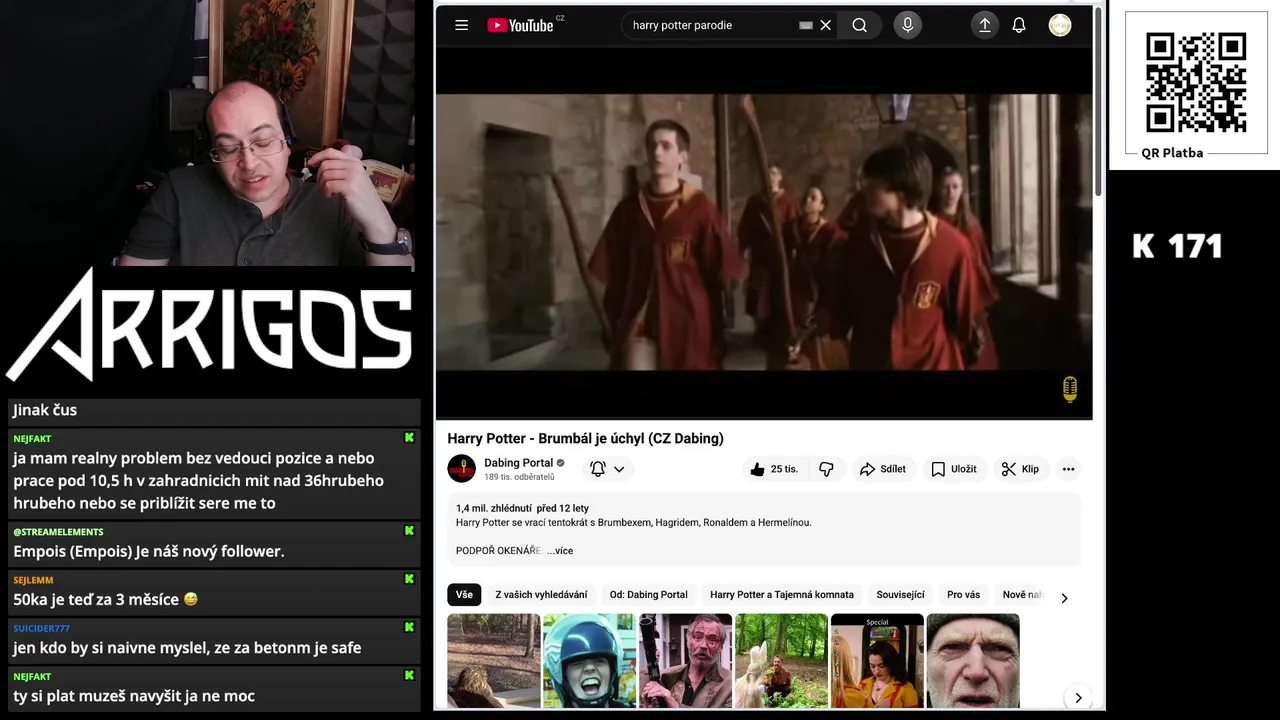Open the man with camera thumbnail
1280x720 pixels.
point(685,661)
